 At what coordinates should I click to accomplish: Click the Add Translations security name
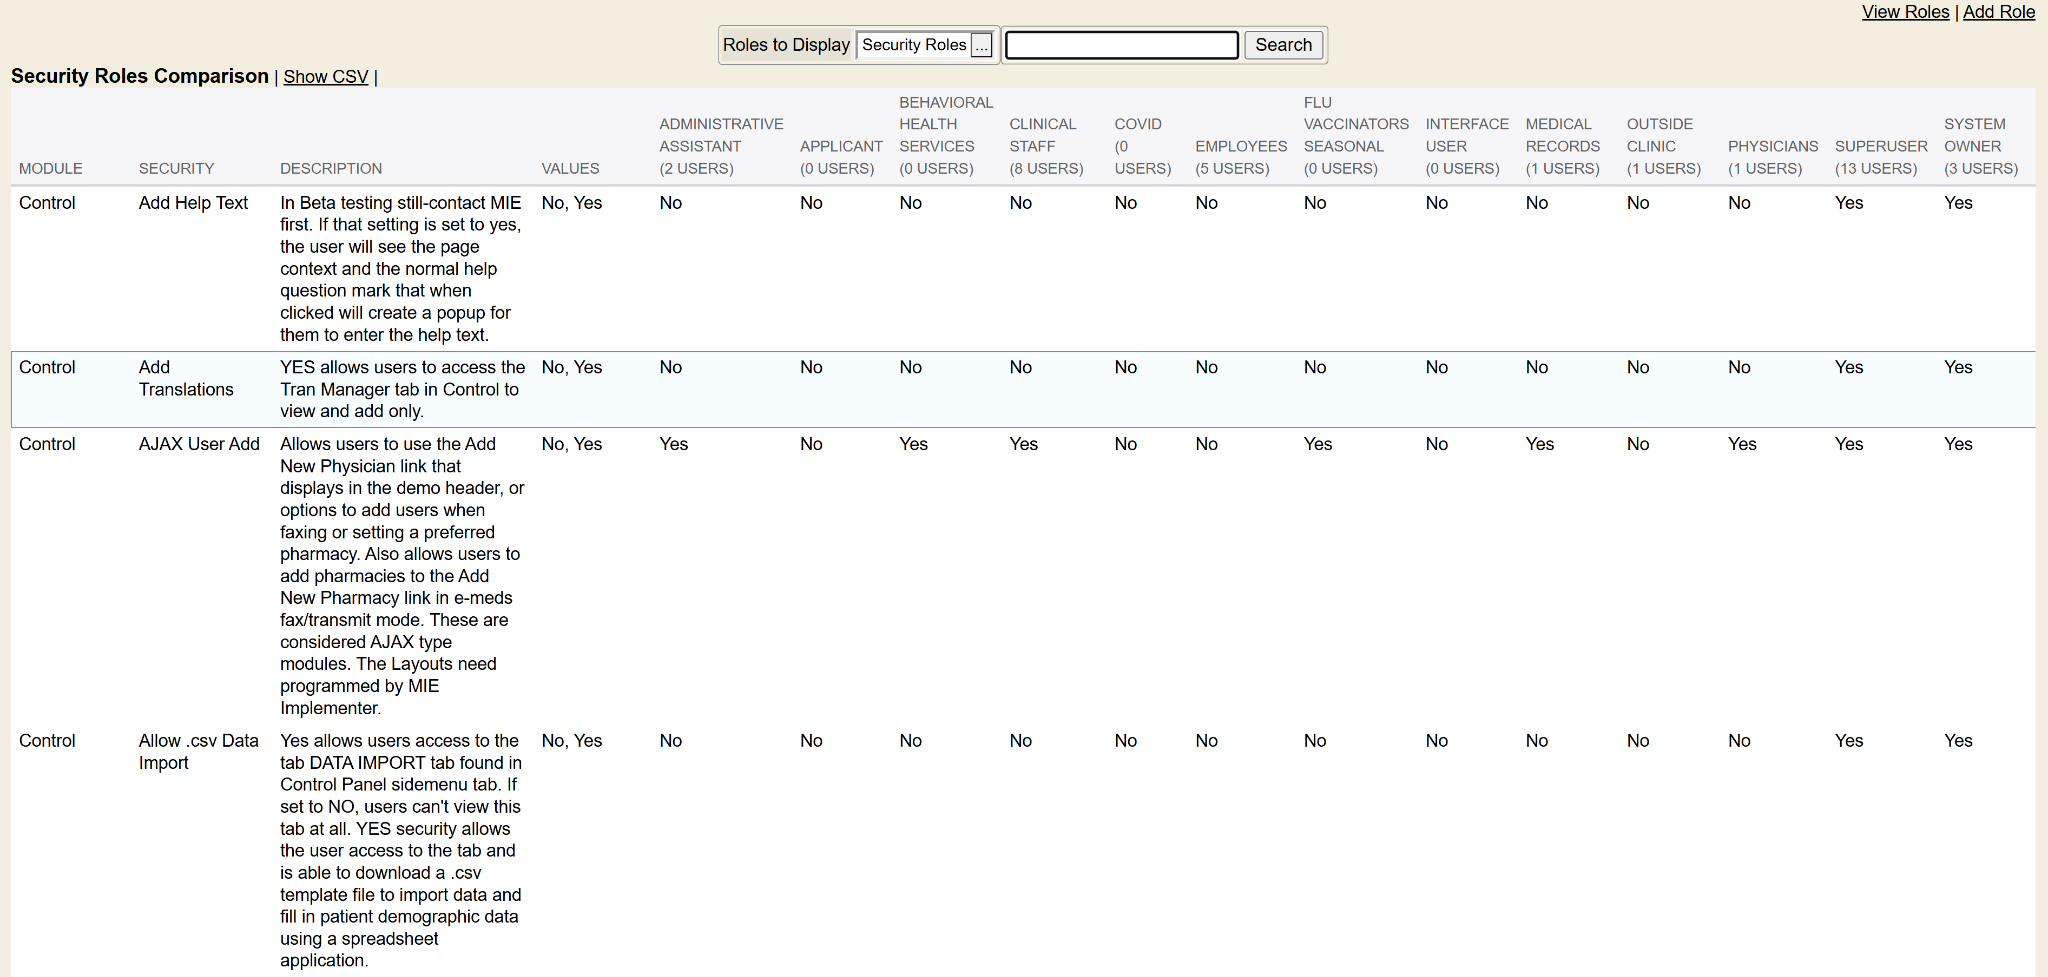(x=185, y=379)
